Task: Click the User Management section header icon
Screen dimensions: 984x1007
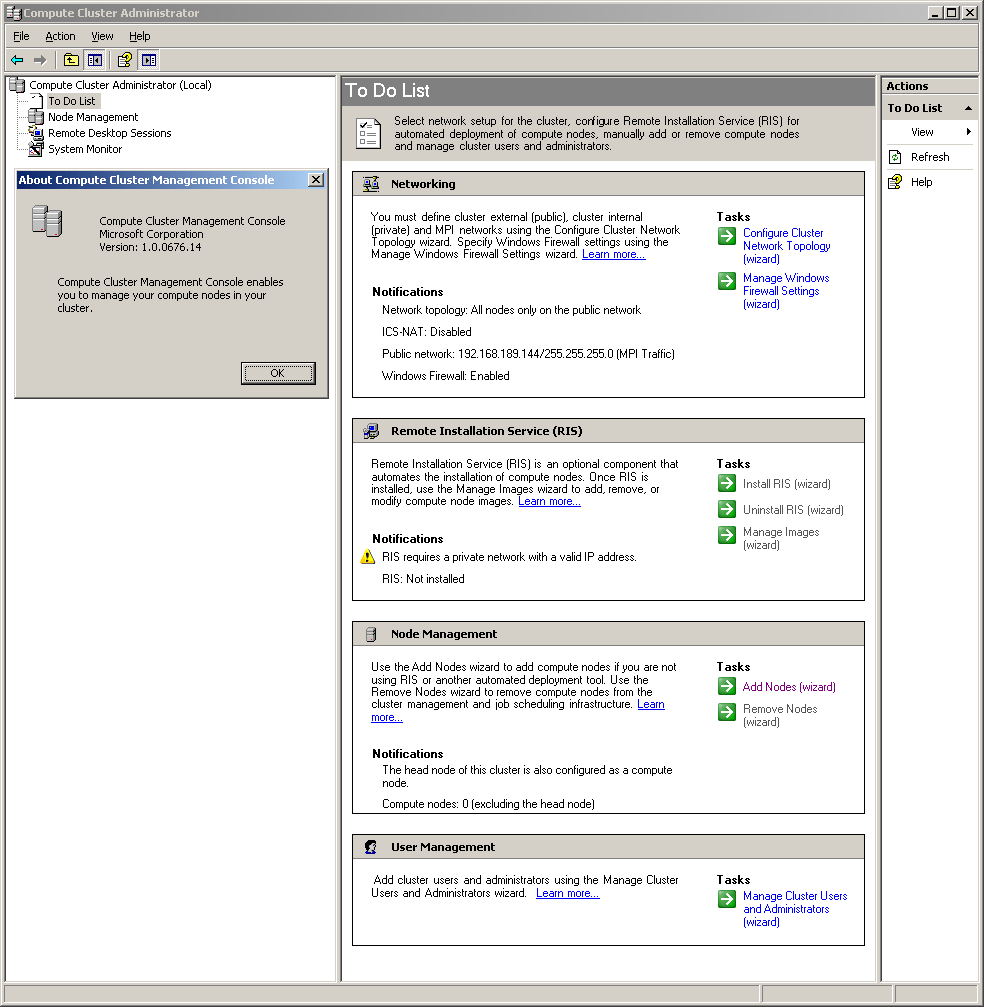Action: [371, 848]
